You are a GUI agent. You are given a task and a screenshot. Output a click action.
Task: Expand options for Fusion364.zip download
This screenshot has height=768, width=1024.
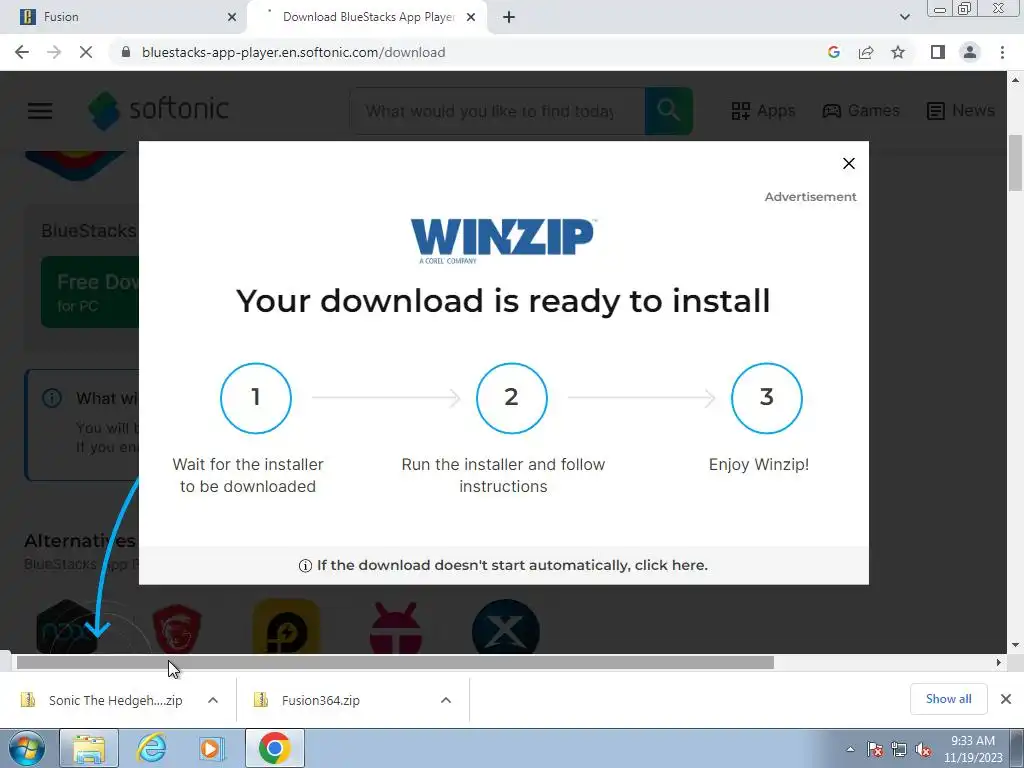pos(446,700)
